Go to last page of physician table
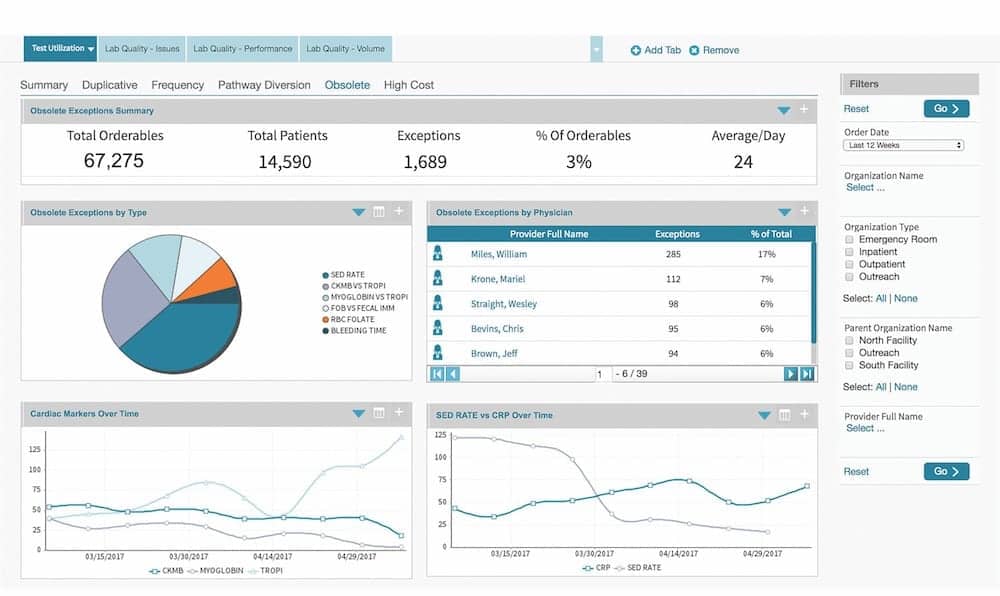 click(806, 373)
